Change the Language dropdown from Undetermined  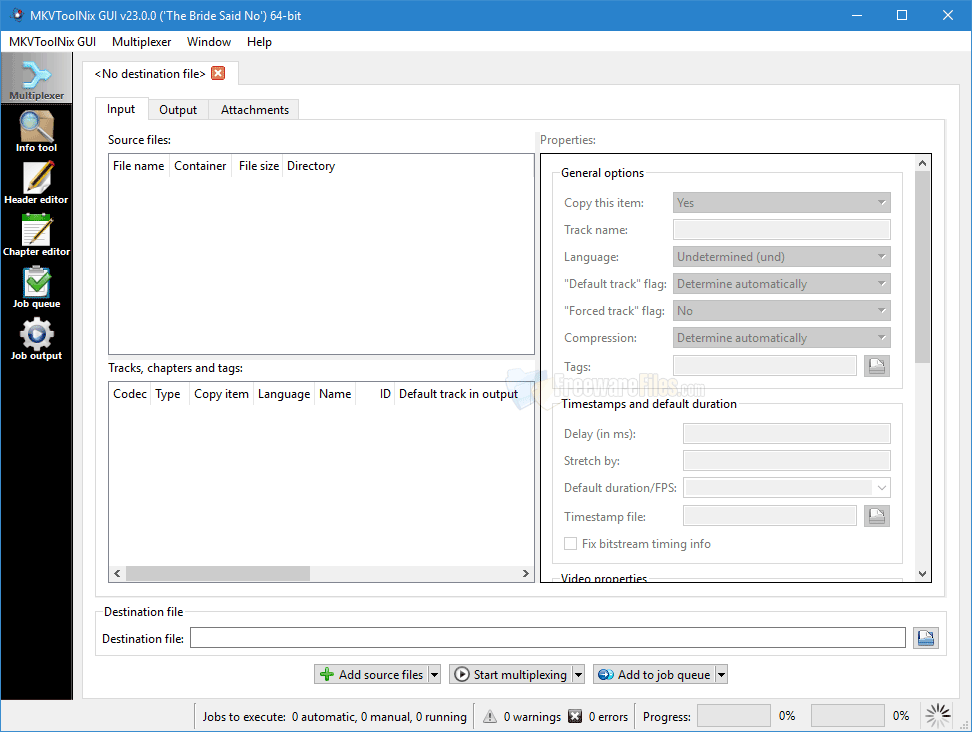(x=781, y=256)
